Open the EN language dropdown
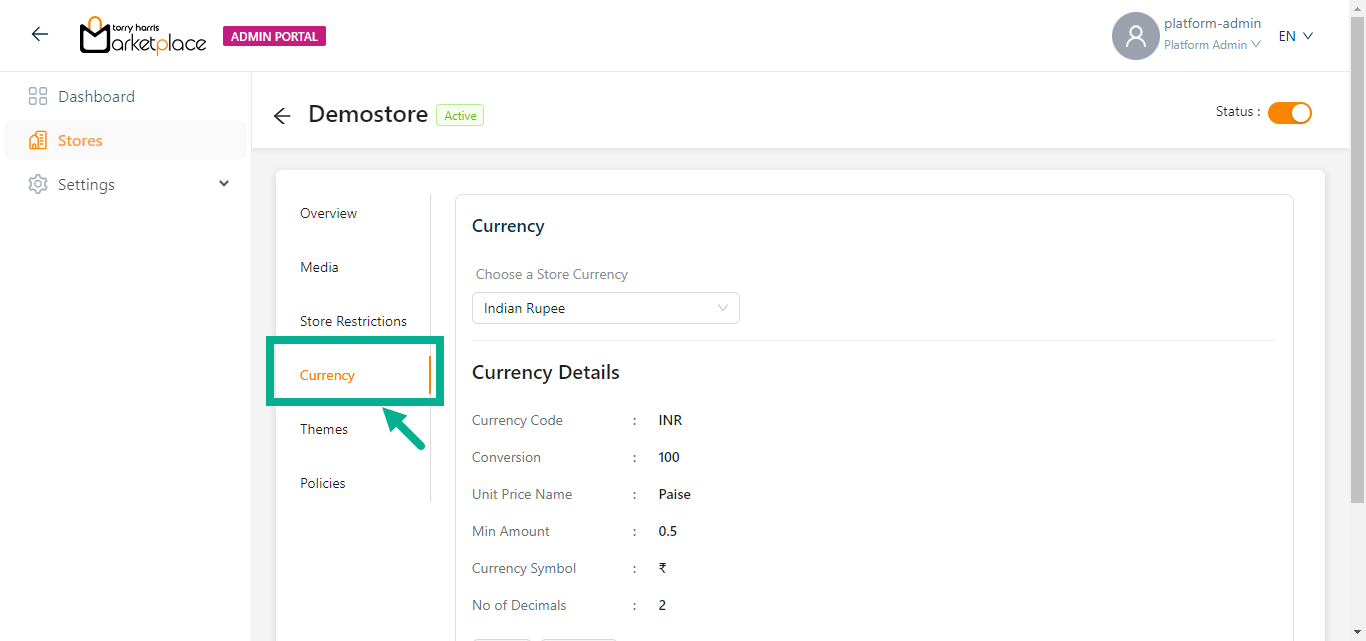The height and width of the screenshot is (641, 1366). [1295, 36]
